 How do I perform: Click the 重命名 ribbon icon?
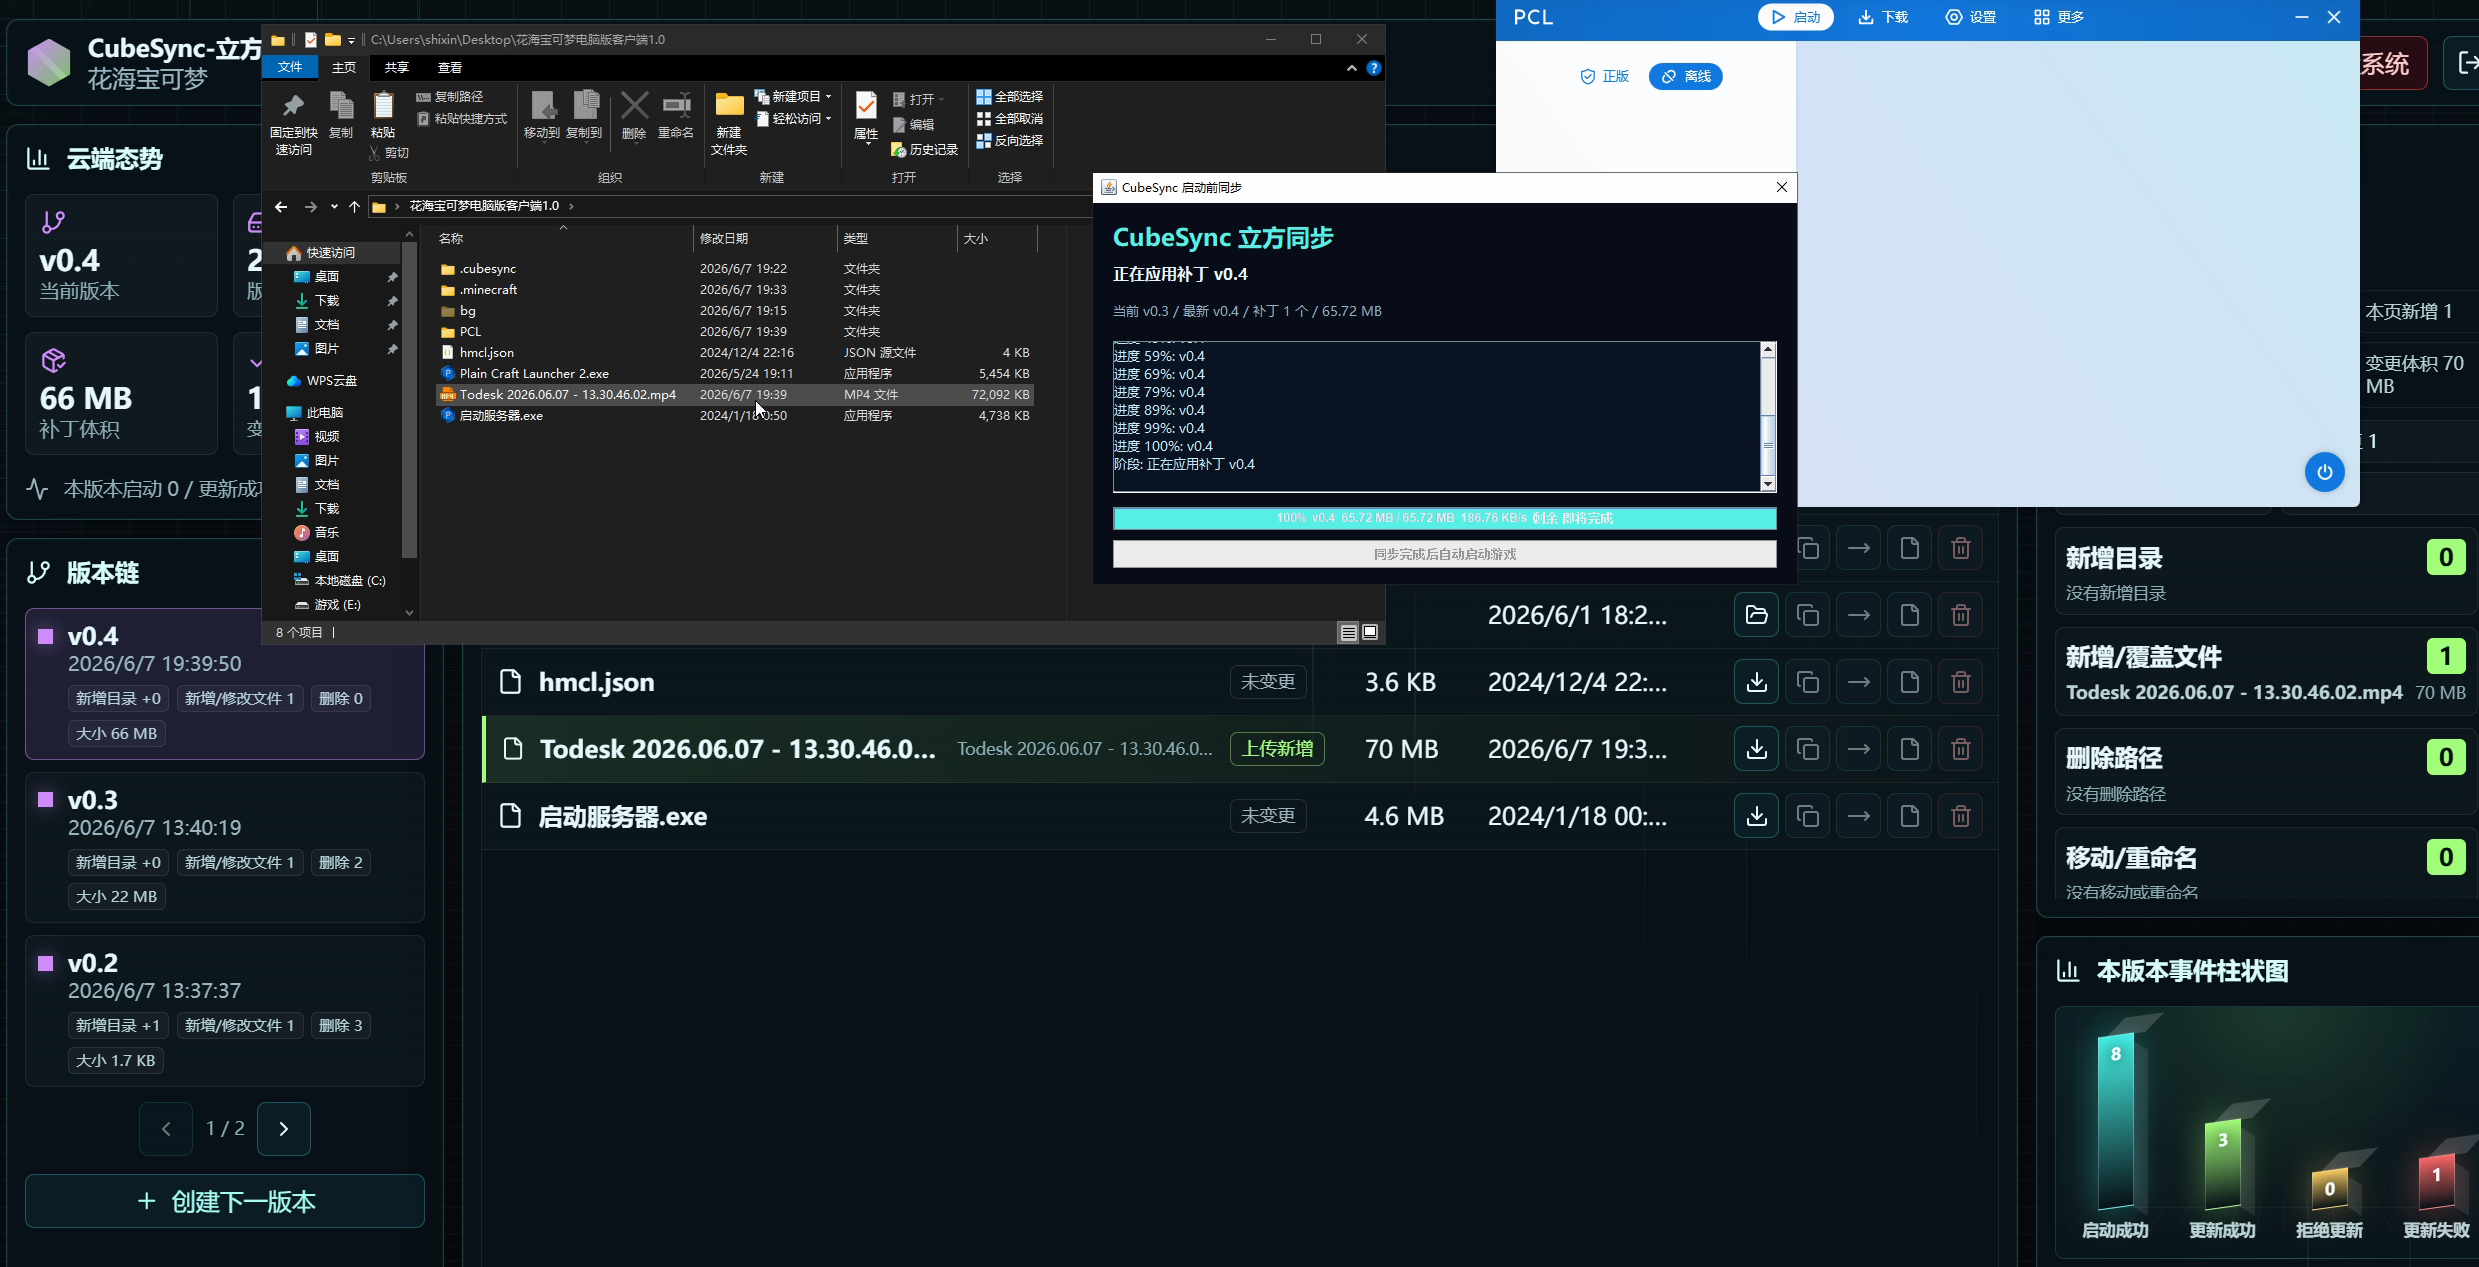coord(676,116)
